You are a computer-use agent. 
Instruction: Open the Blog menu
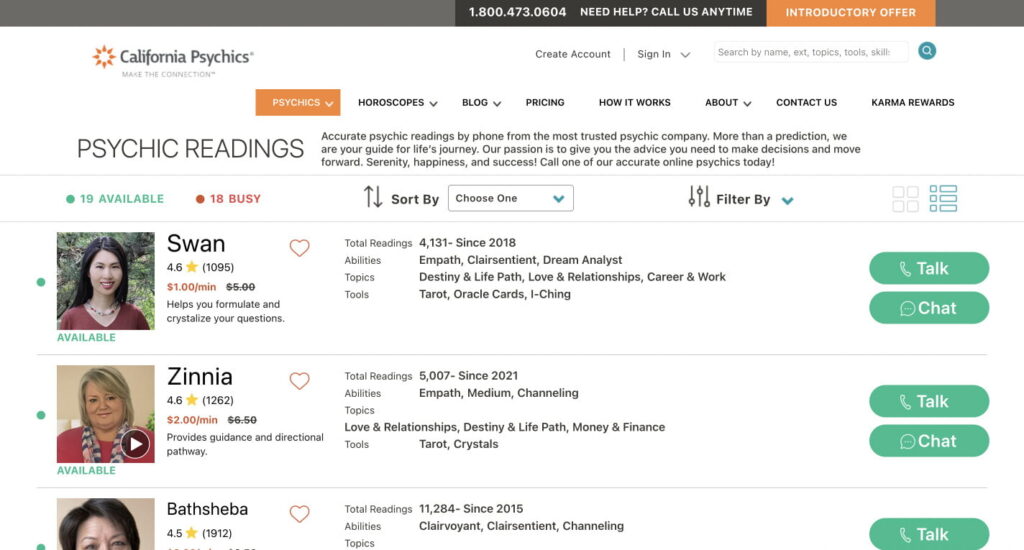coord(481,103)
